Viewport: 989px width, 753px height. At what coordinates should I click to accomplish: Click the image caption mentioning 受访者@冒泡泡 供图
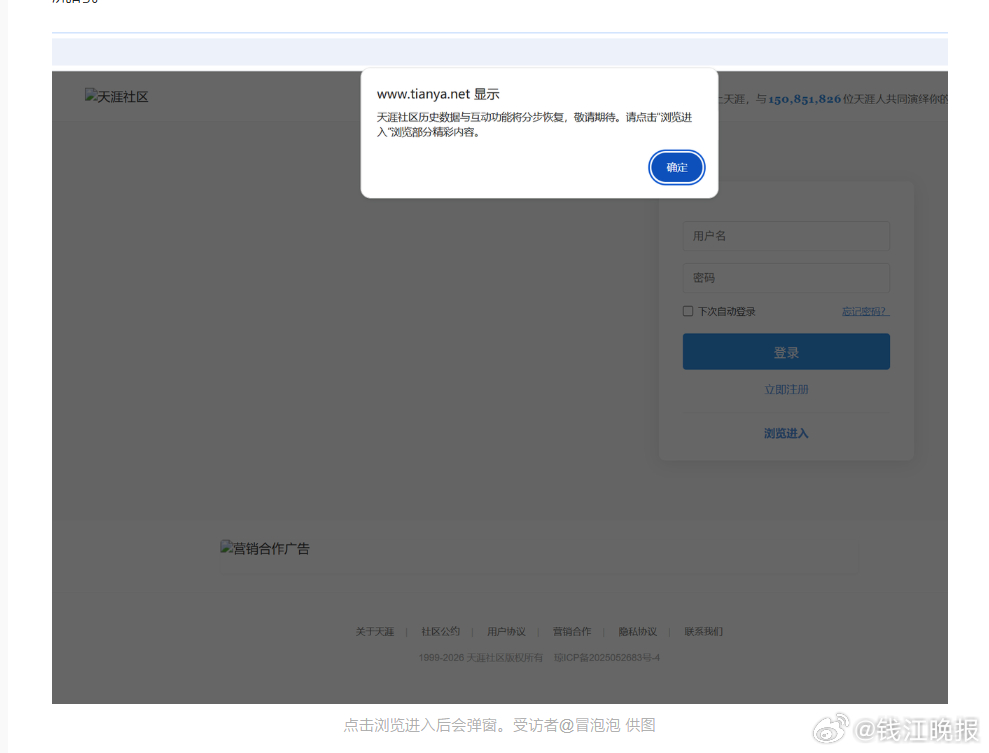tap(500, 725)
